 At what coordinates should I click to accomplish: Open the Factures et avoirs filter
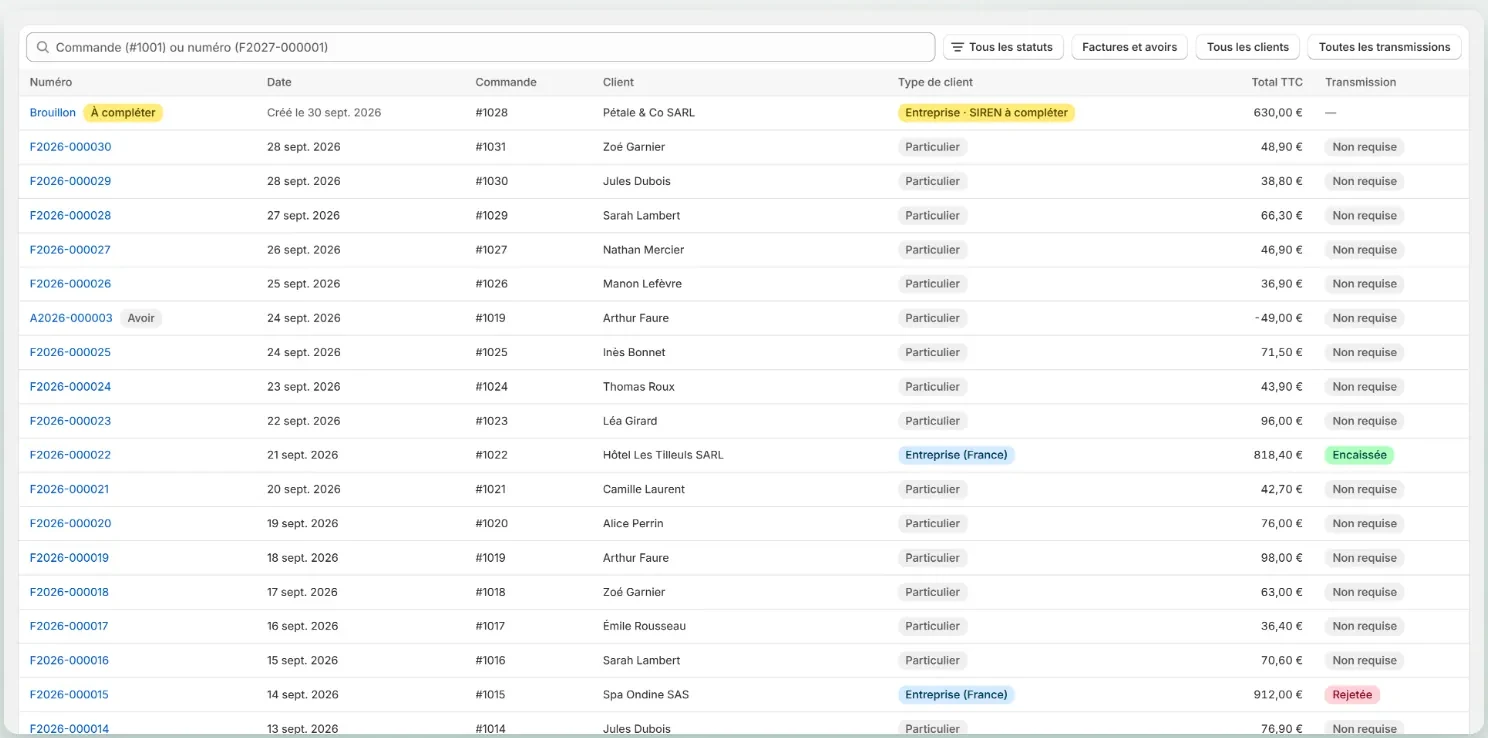1129,47
